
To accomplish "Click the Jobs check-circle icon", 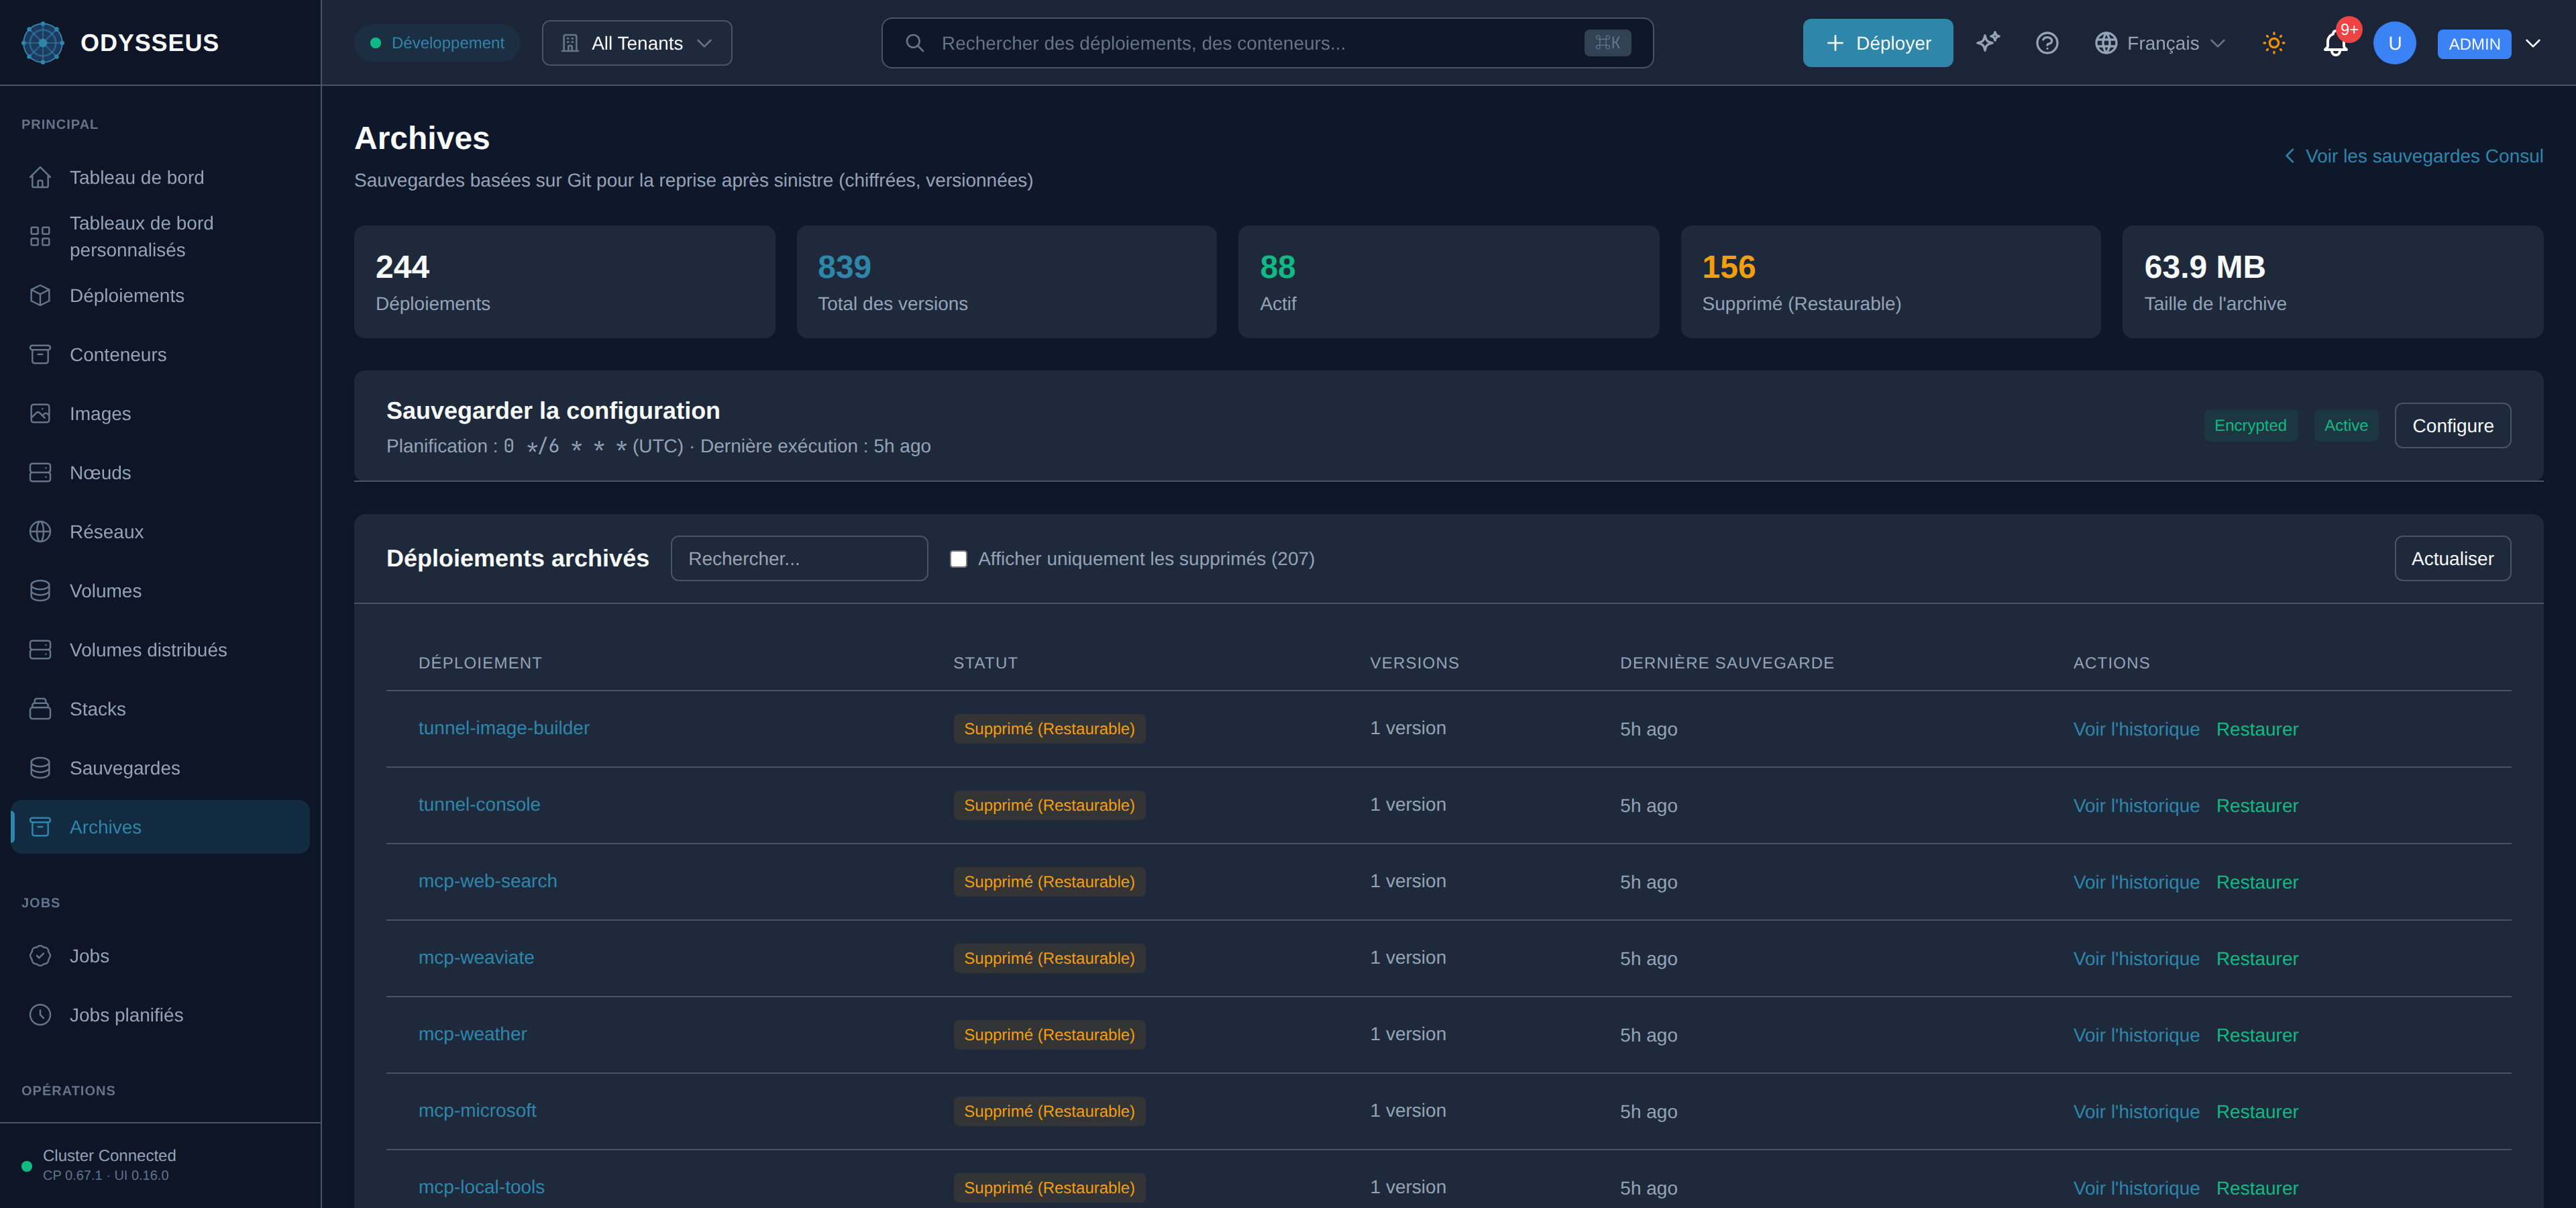I will pos(40,955).
